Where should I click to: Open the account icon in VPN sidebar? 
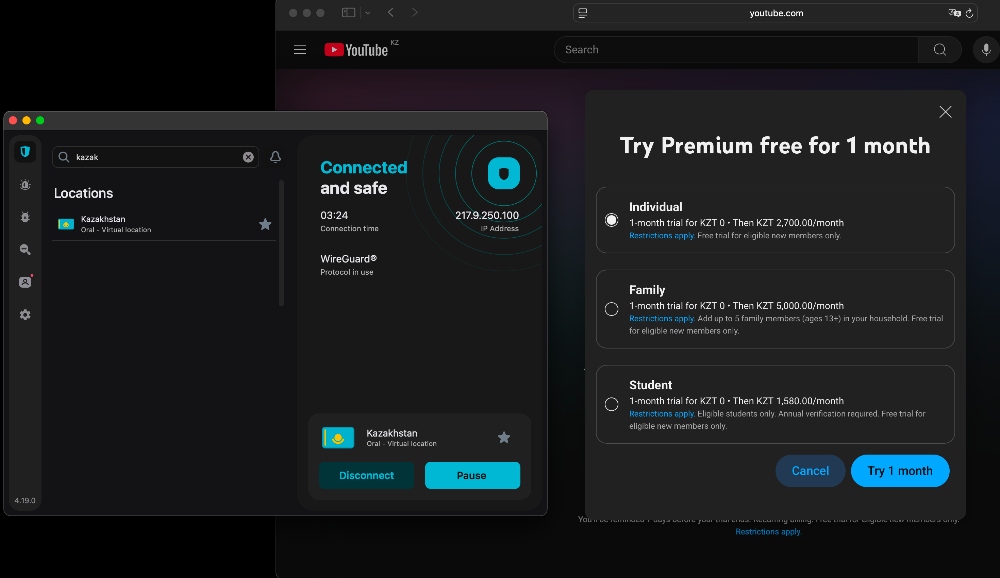click(25, 282)
